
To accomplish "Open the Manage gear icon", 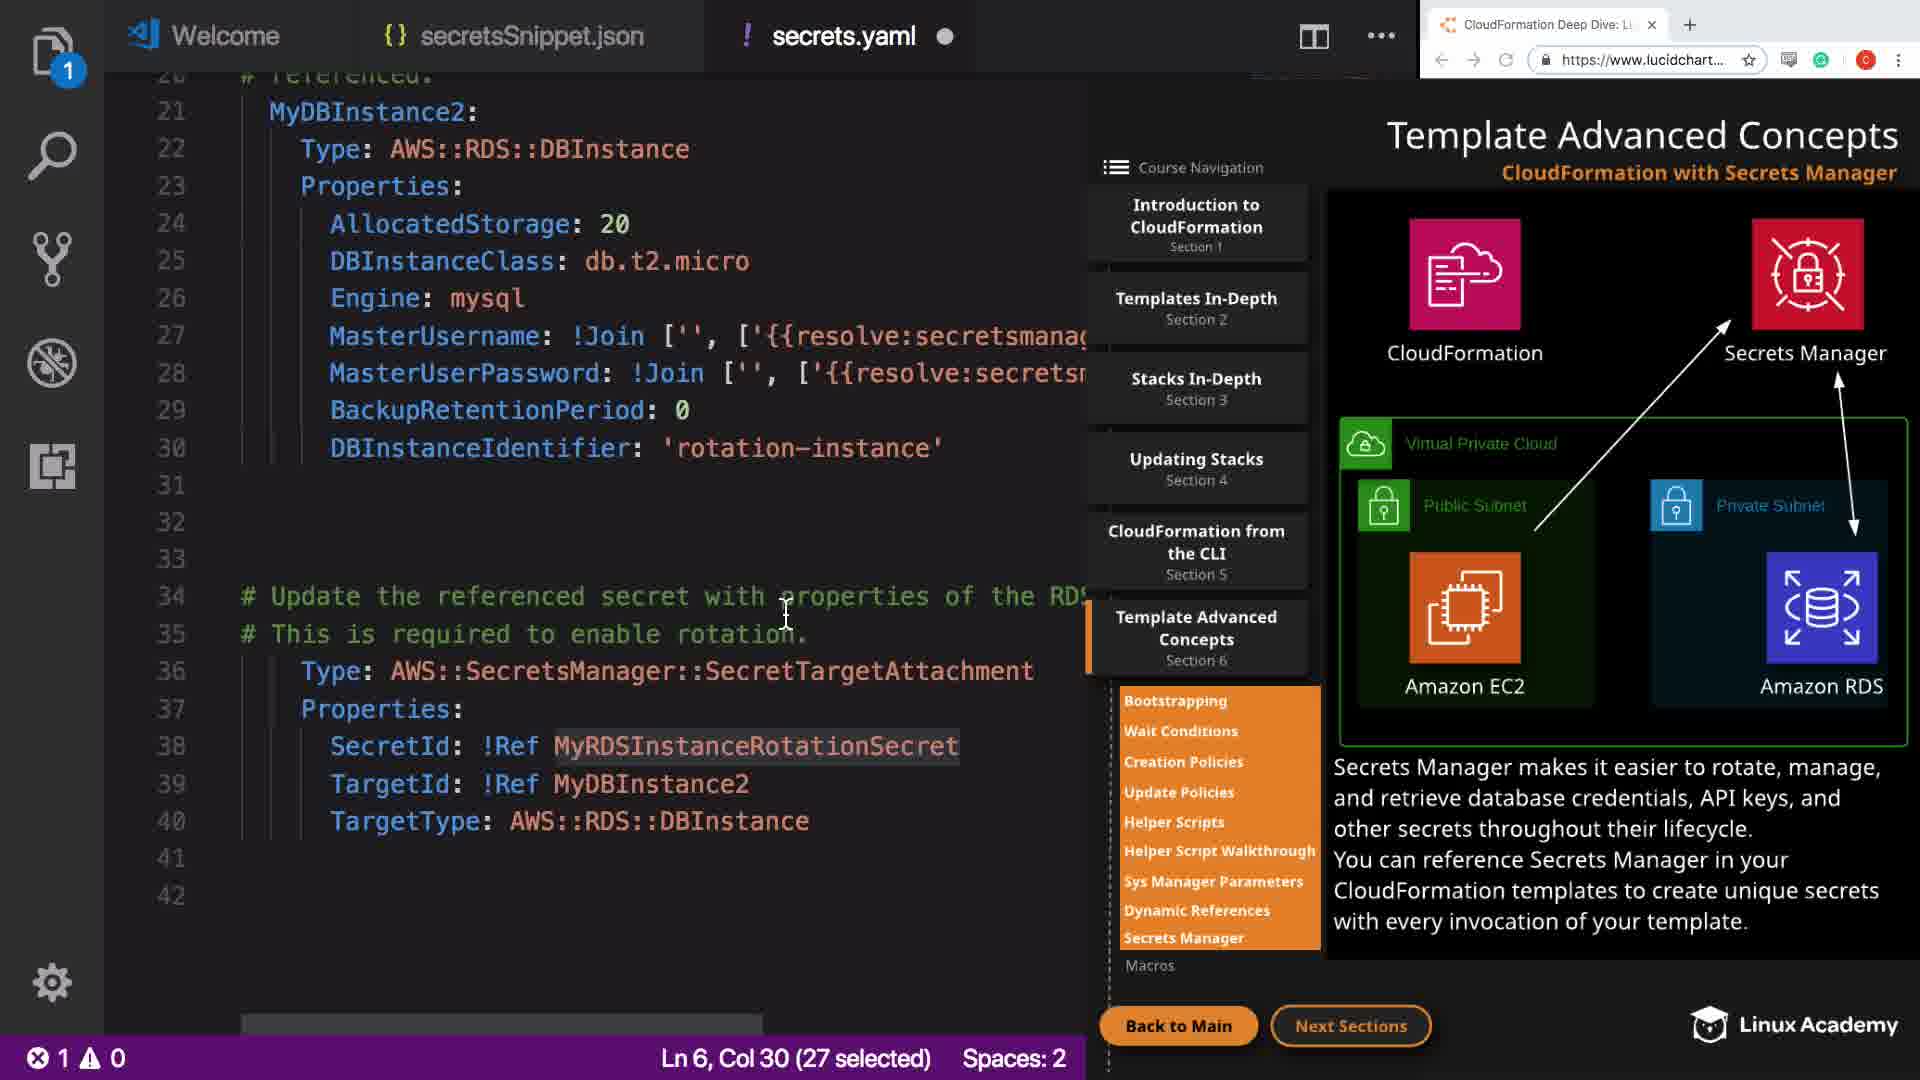I will 51,982.
